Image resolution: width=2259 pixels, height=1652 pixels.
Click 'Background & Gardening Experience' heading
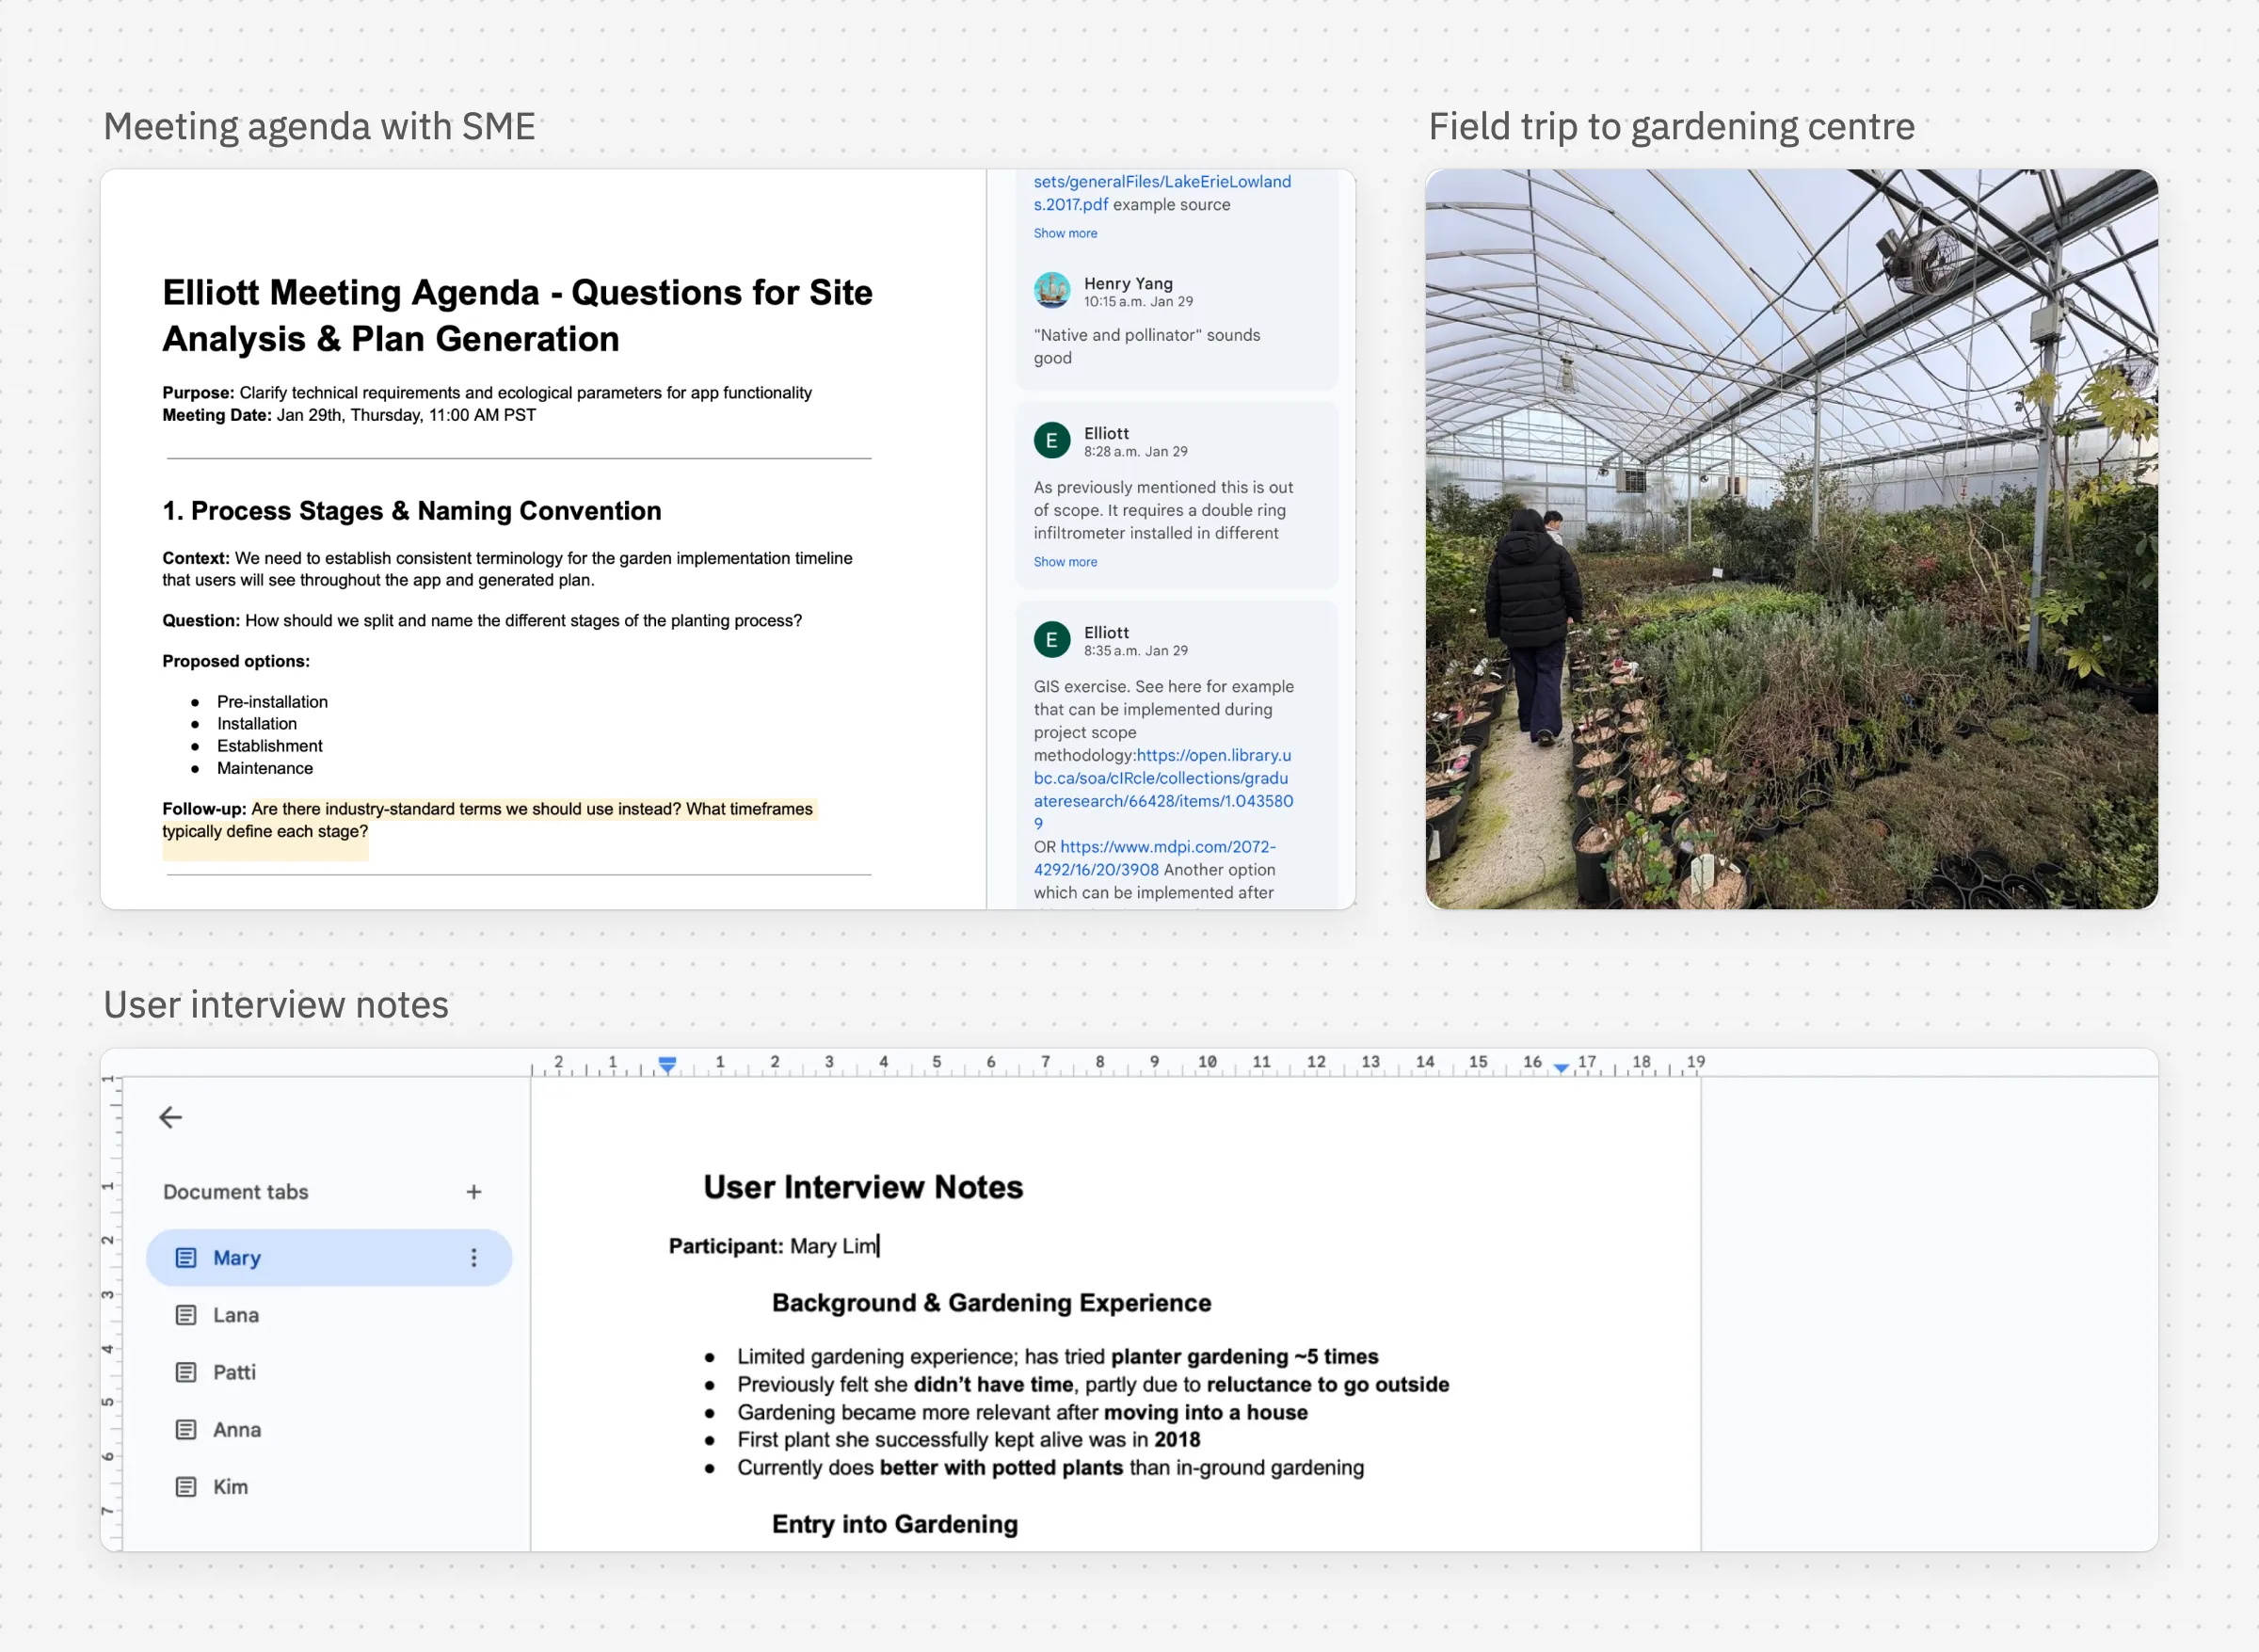click(x=991, y=1303)
